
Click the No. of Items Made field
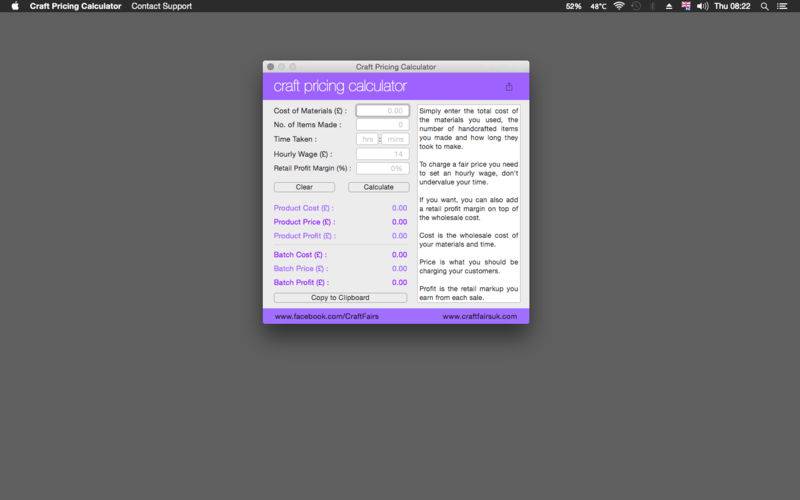click(x=382, y=125)
